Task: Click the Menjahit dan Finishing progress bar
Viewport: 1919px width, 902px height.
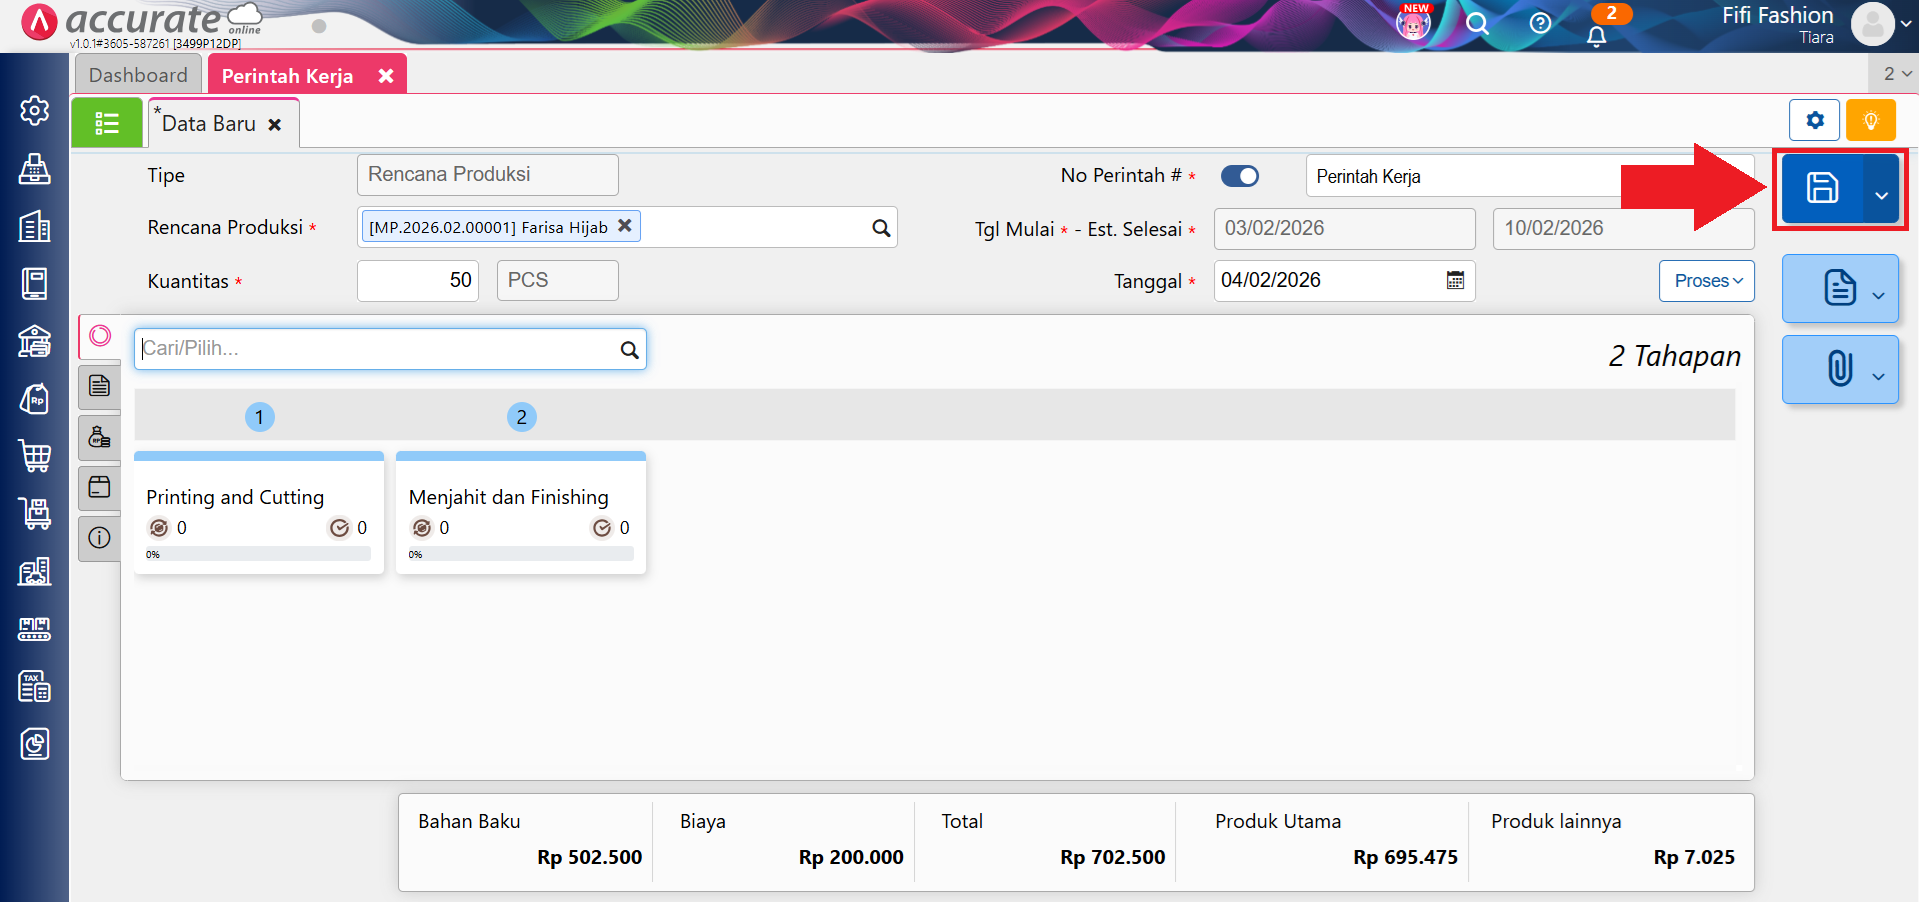Action: [x=521, y=554]
